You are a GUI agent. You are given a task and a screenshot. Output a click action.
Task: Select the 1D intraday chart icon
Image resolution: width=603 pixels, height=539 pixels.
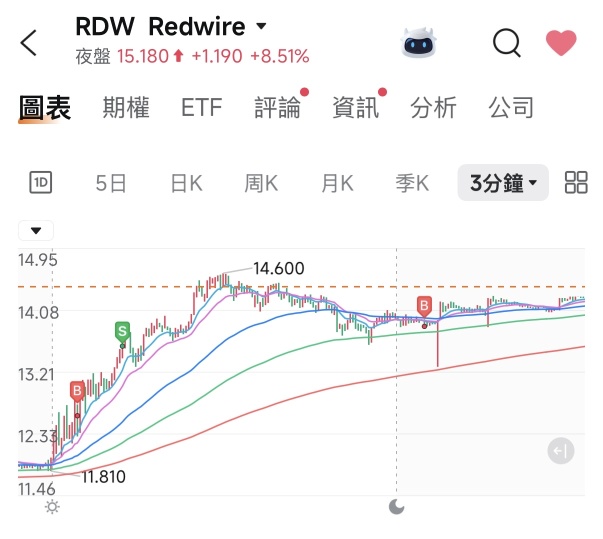41,182
